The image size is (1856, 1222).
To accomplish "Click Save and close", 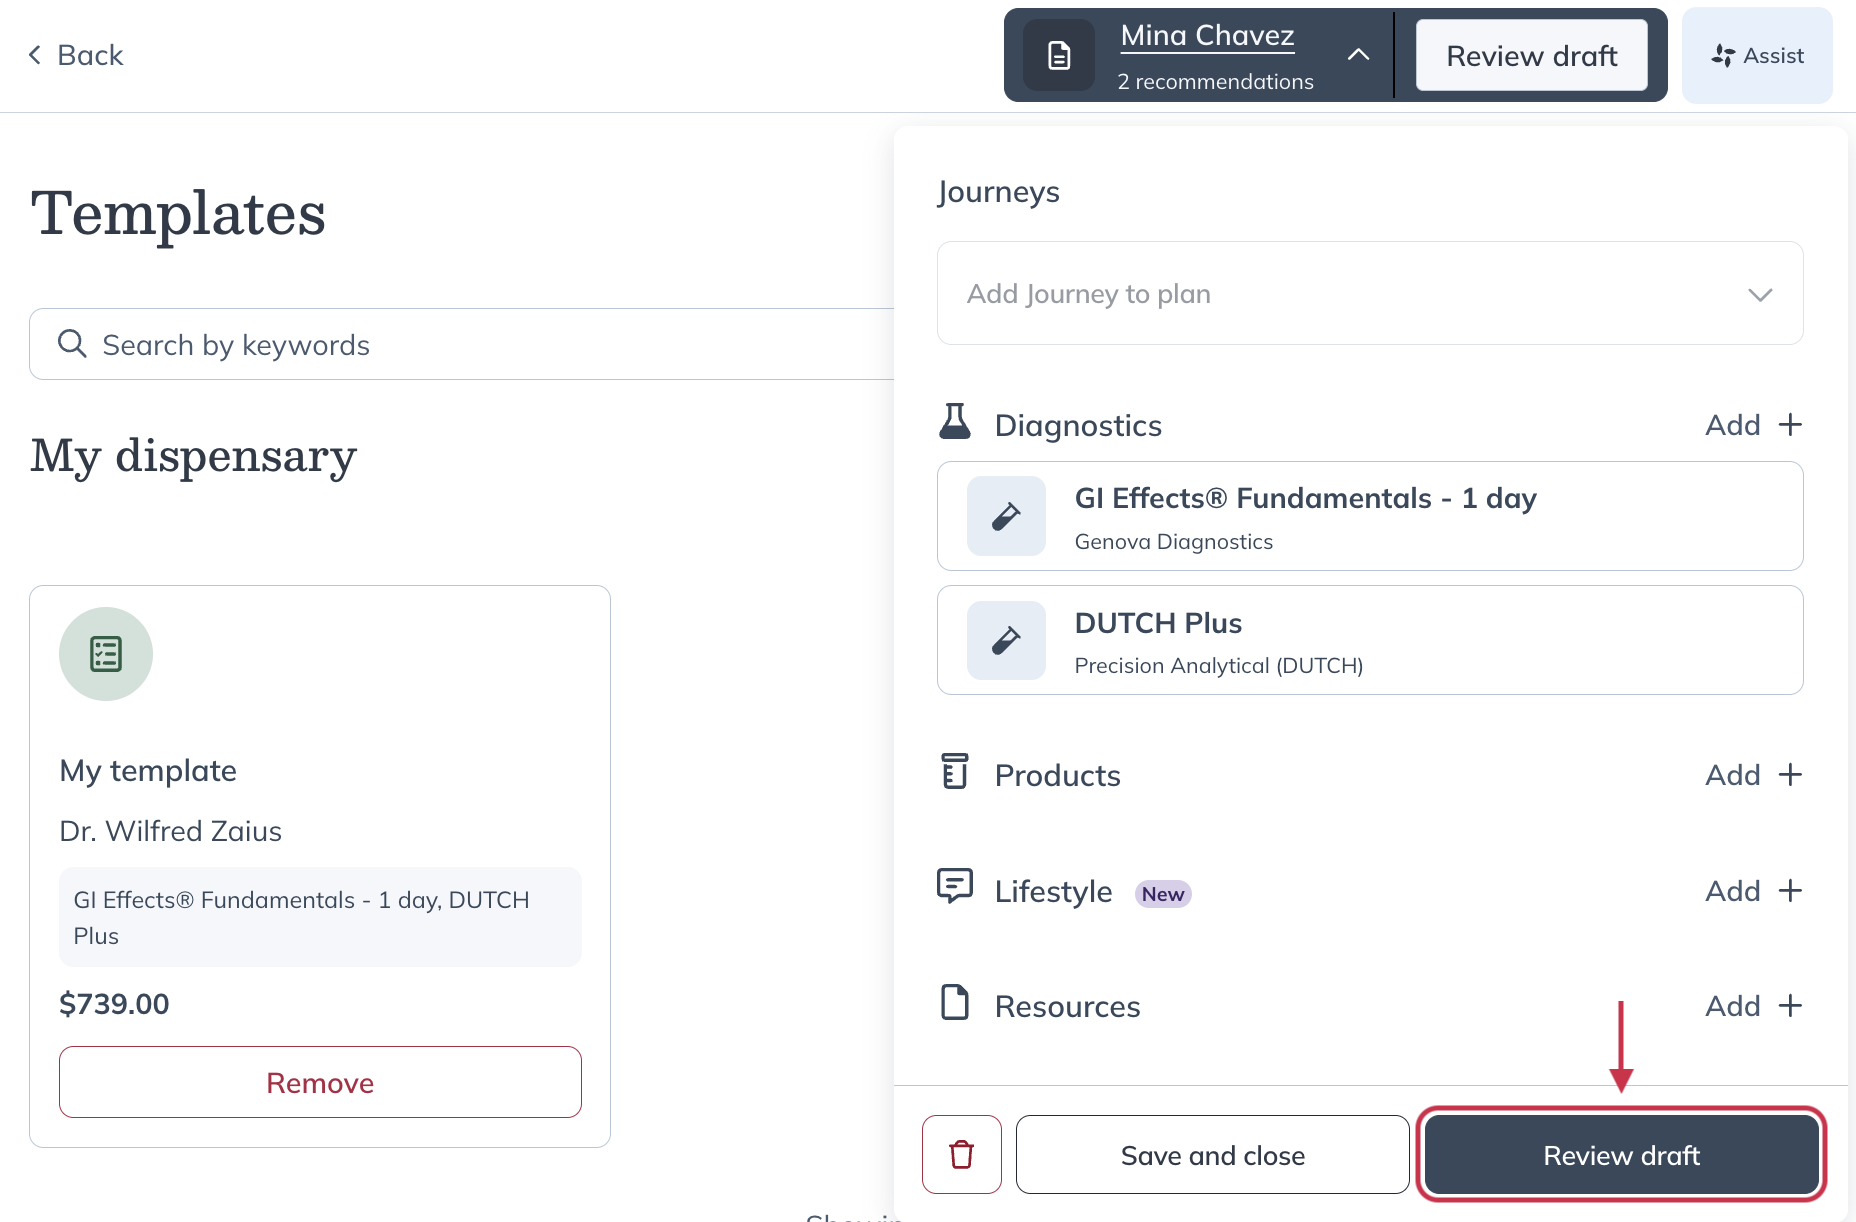I will pyautogui.click(x=1212, y=1155).
